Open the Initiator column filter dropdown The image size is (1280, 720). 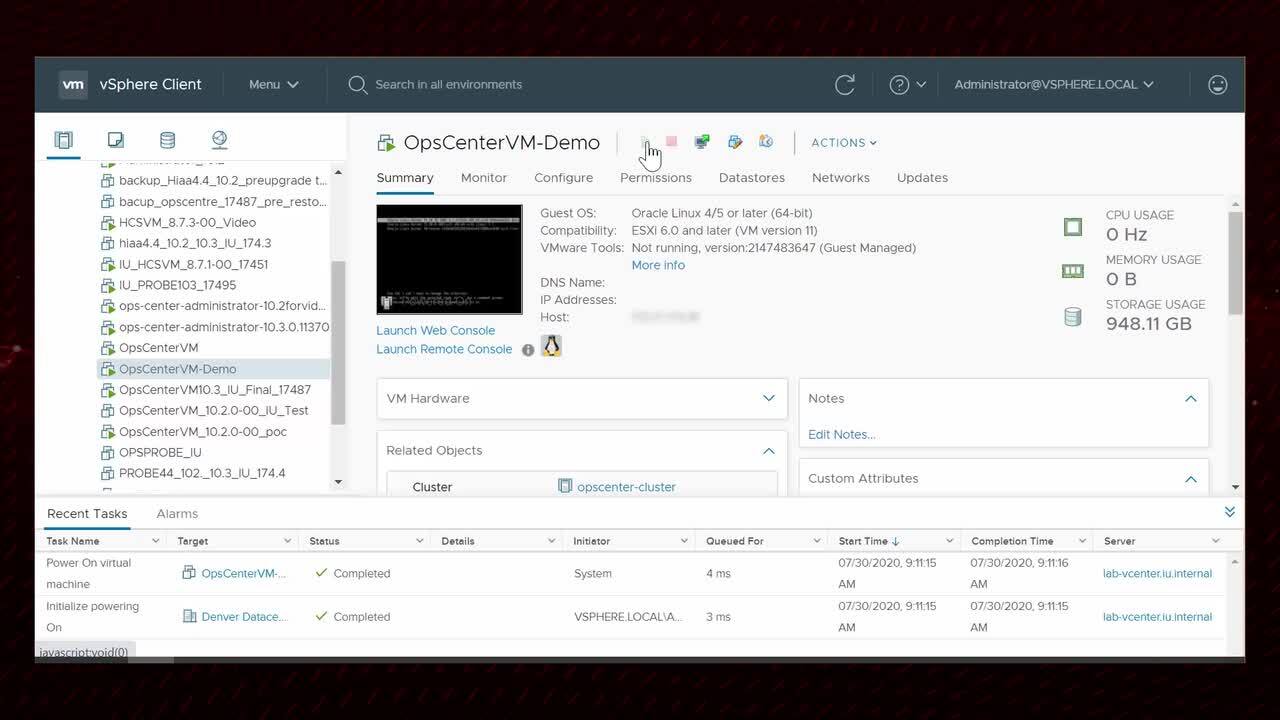coord(684,541)
